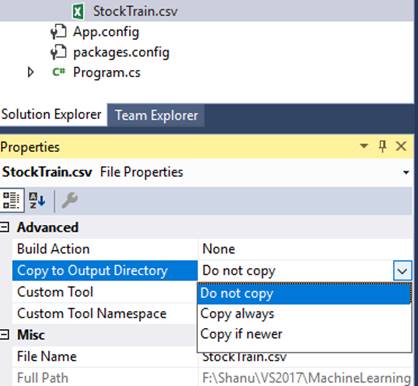Collapse the Advanced category
The height and width of the screenshot is (386, 418).
[4, 227]
